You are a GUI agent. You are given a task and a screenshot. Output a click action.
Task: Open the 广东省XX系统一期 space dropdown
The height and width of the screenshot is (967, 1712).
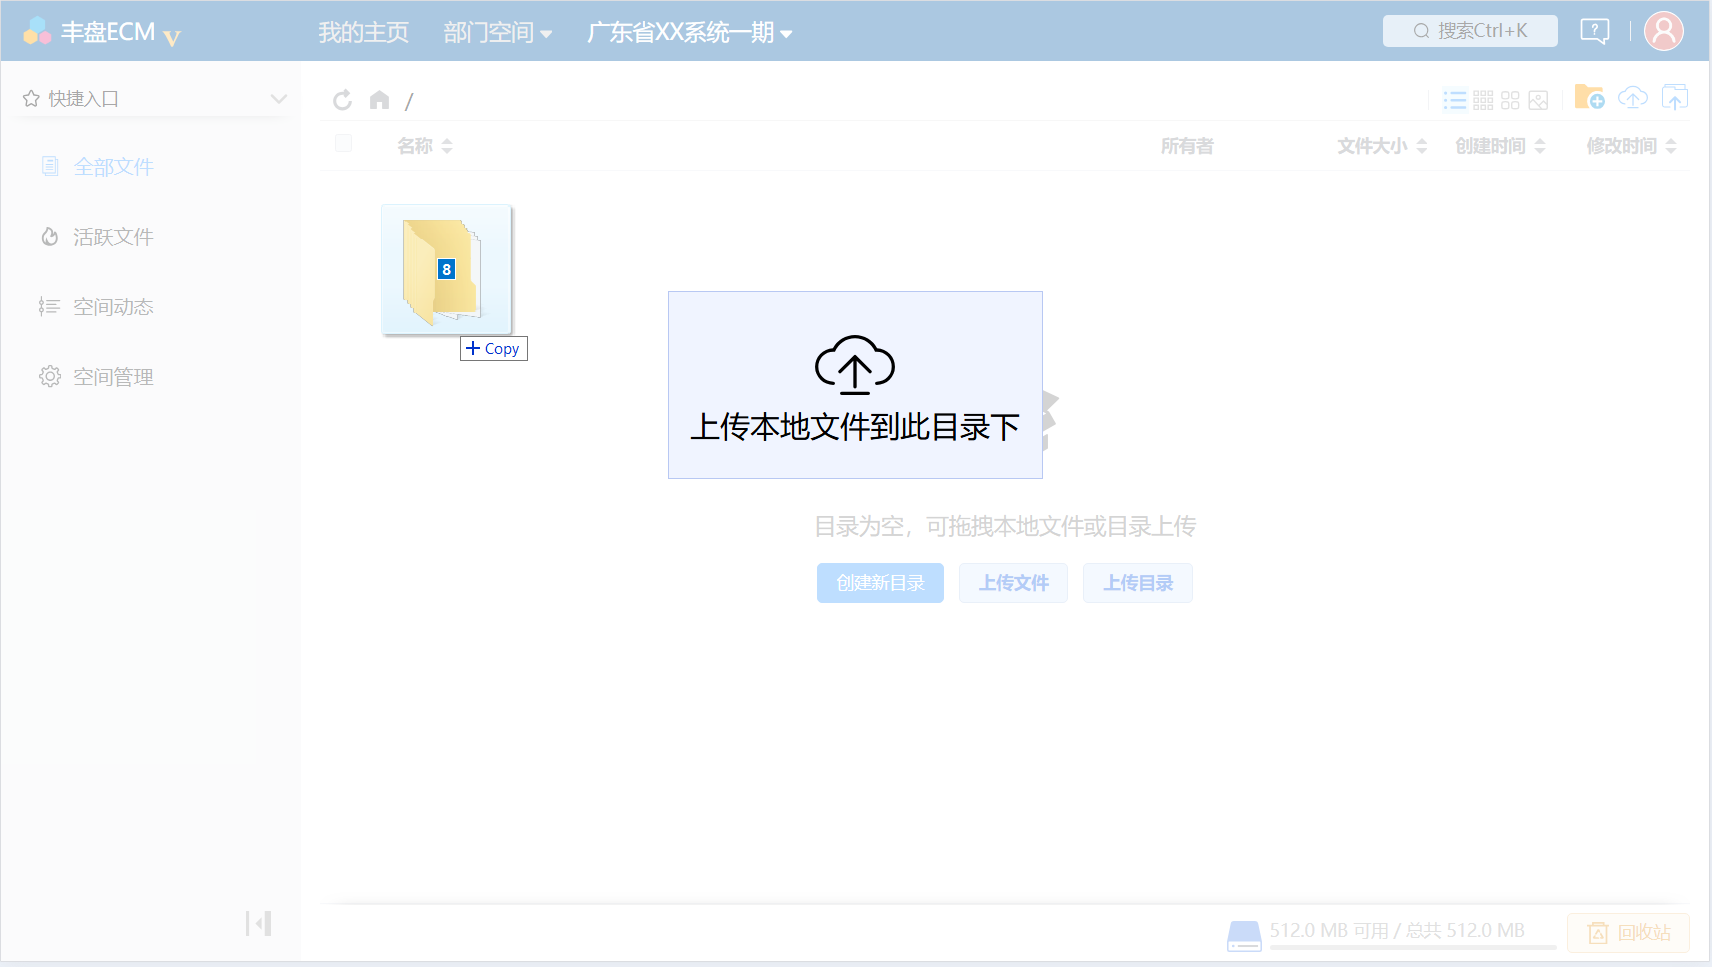(x=689, y=32)
